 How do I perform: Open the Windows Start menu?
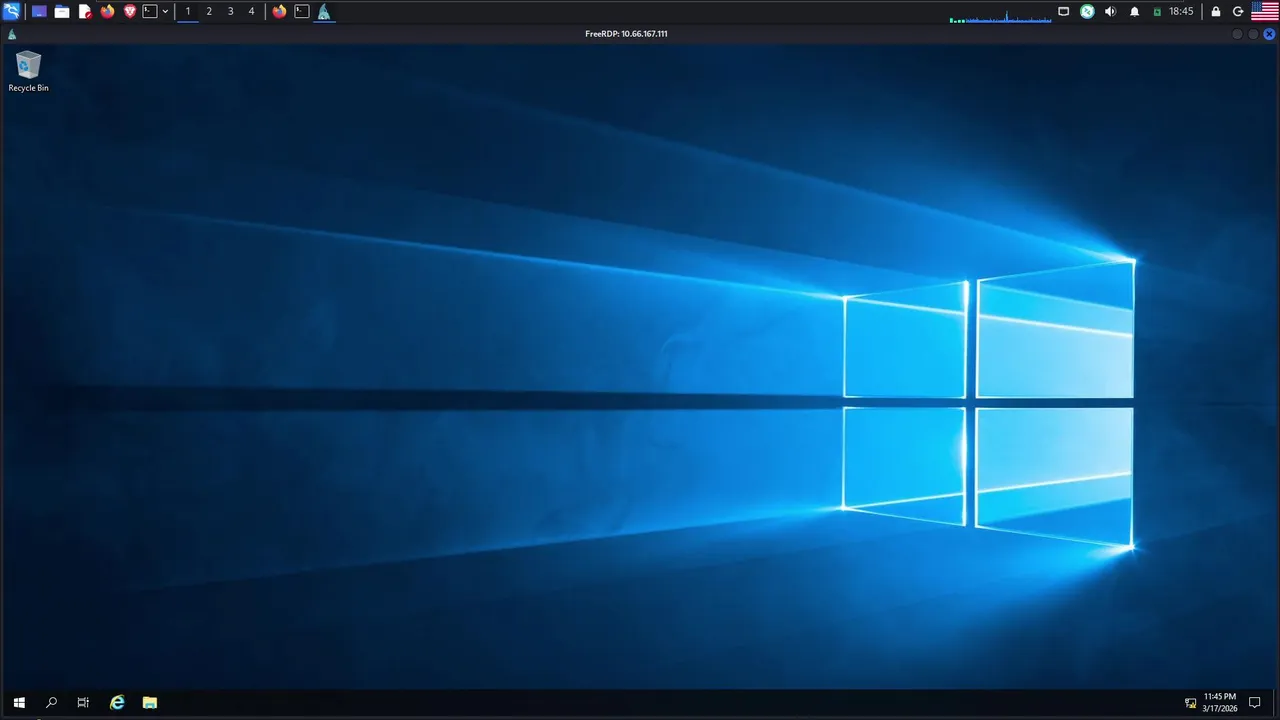(x=19, y=703)
